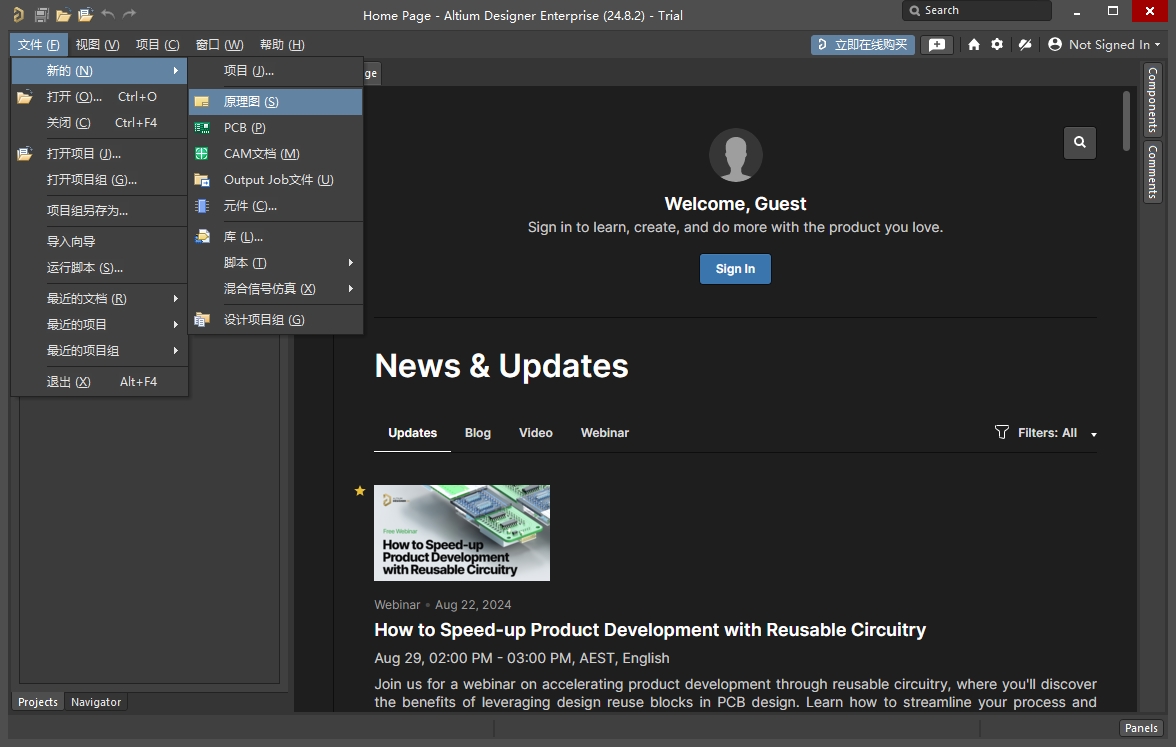The width and height of the screenshot is (1176, 747).
Task: Open the Not Signed In account dropdown
Action: (x=1104, y=45)
